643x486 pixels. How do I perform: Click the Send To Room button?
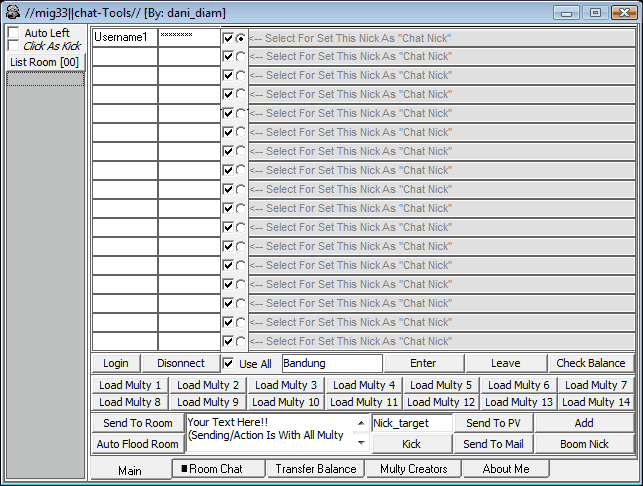[138, 423]
